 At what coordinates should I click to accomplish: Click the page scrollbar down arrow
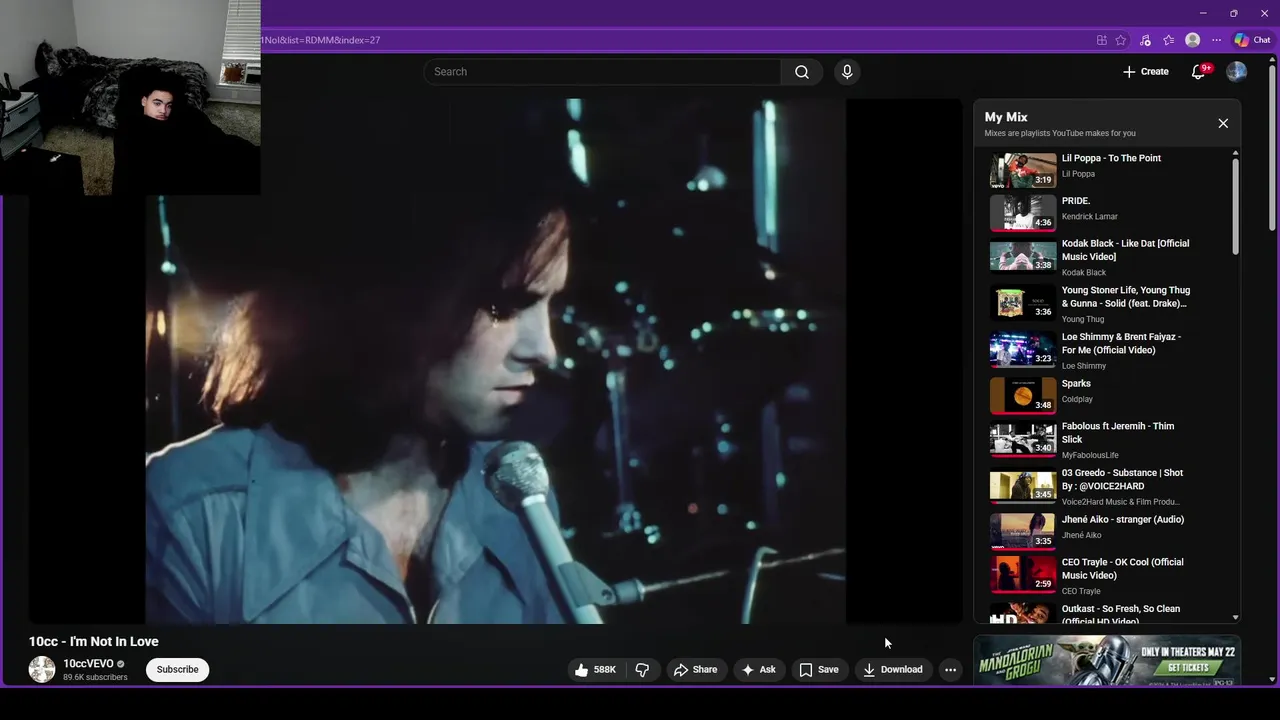[x=1272, y=680]
